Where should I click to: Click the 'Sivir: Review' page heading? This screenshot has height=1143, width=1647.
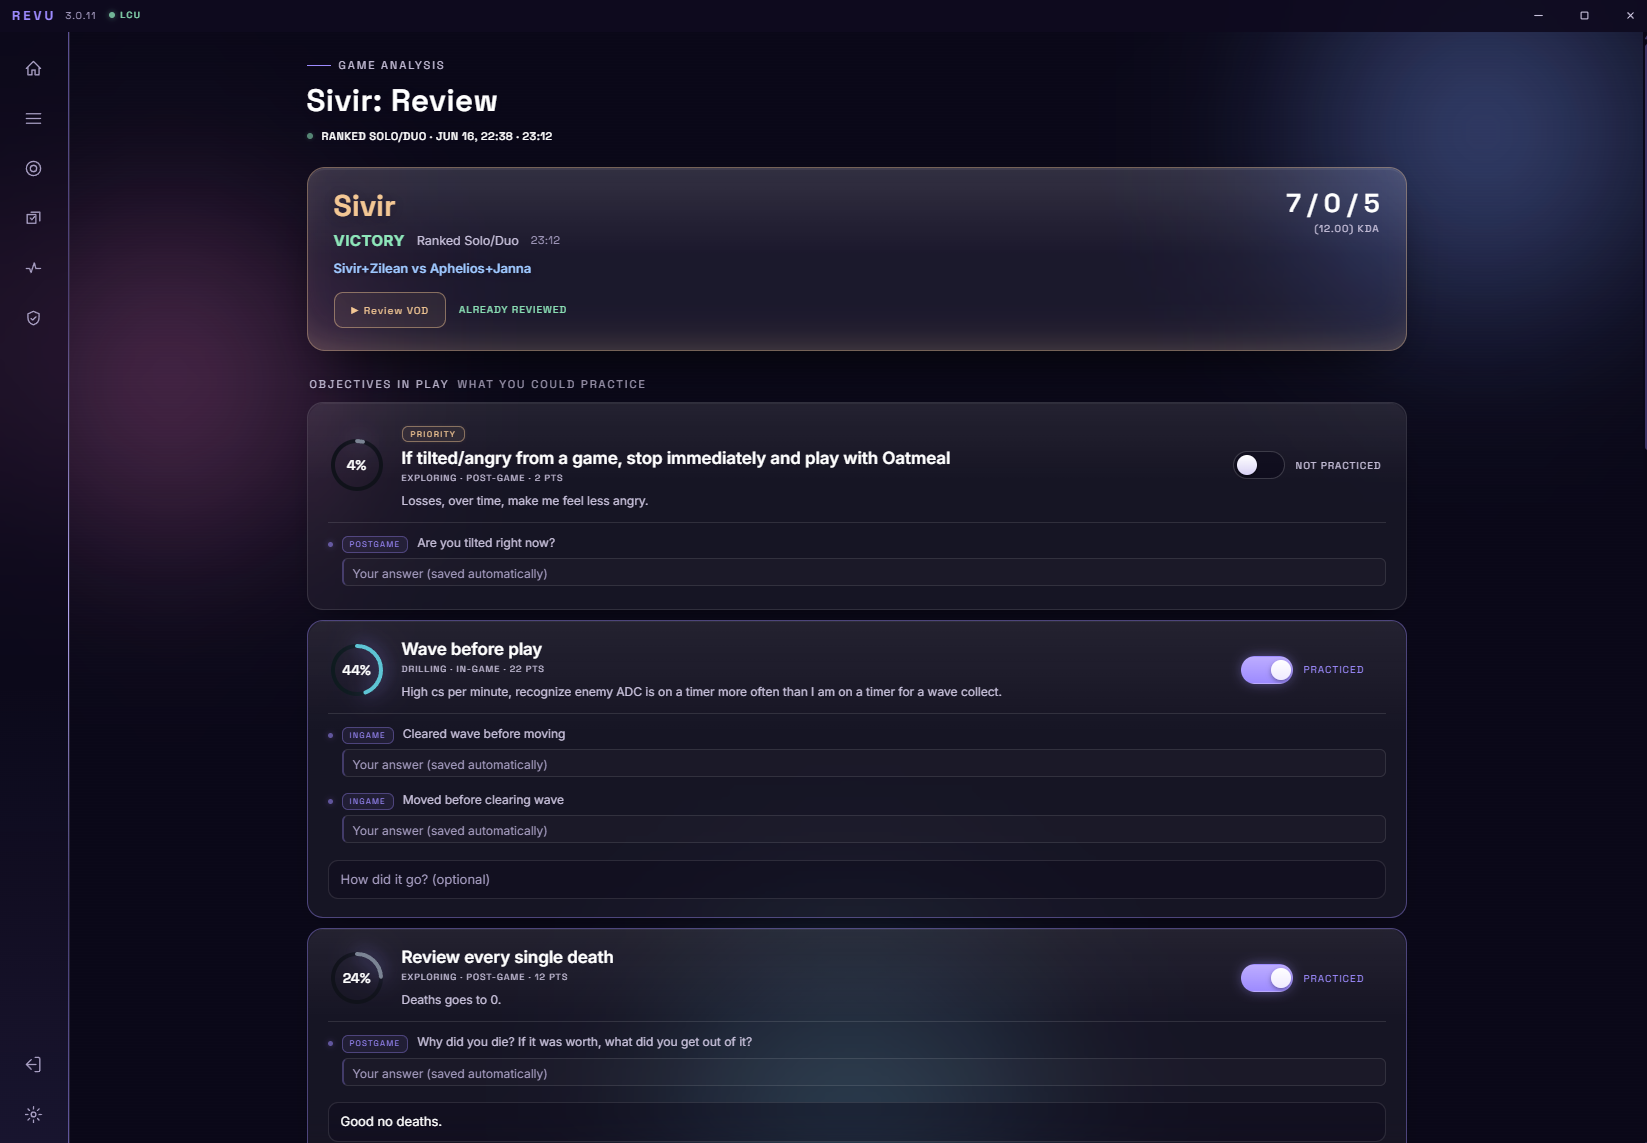[401, 101]
